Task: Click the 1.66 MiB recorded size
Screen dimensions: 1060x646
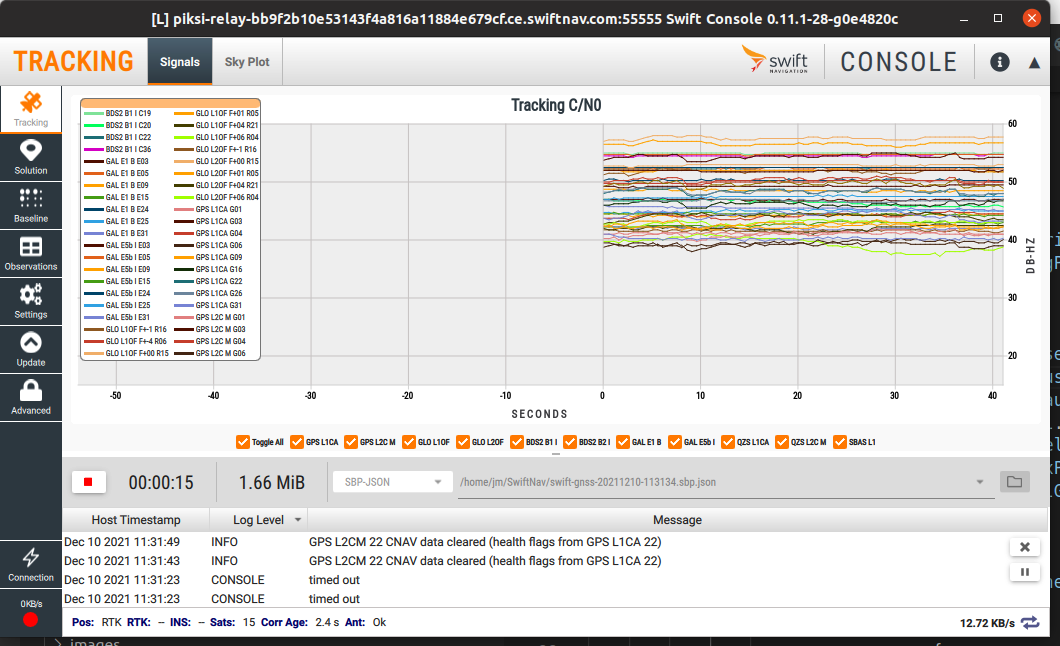Action: [272, 482]
